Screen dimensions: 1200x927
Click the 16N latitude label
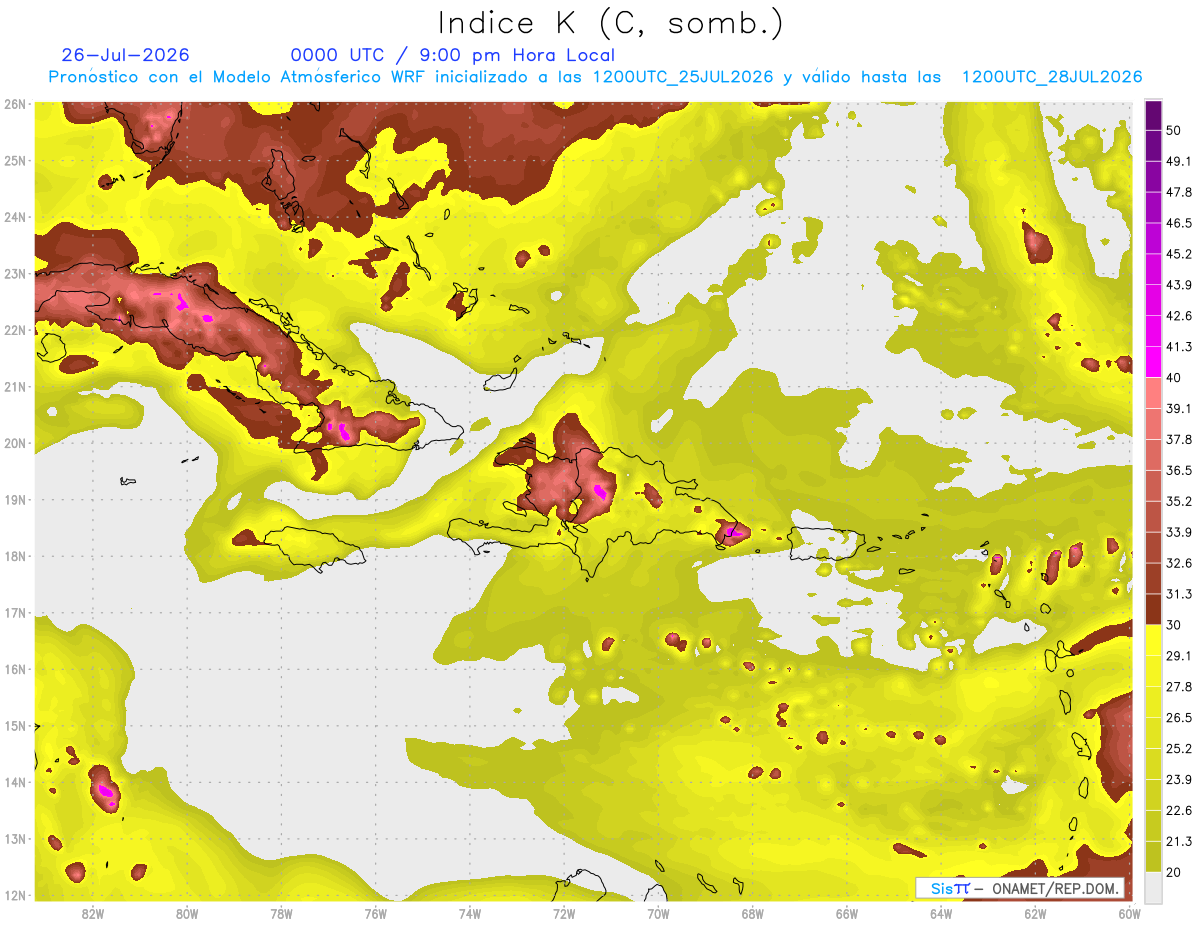coord(15,669)
